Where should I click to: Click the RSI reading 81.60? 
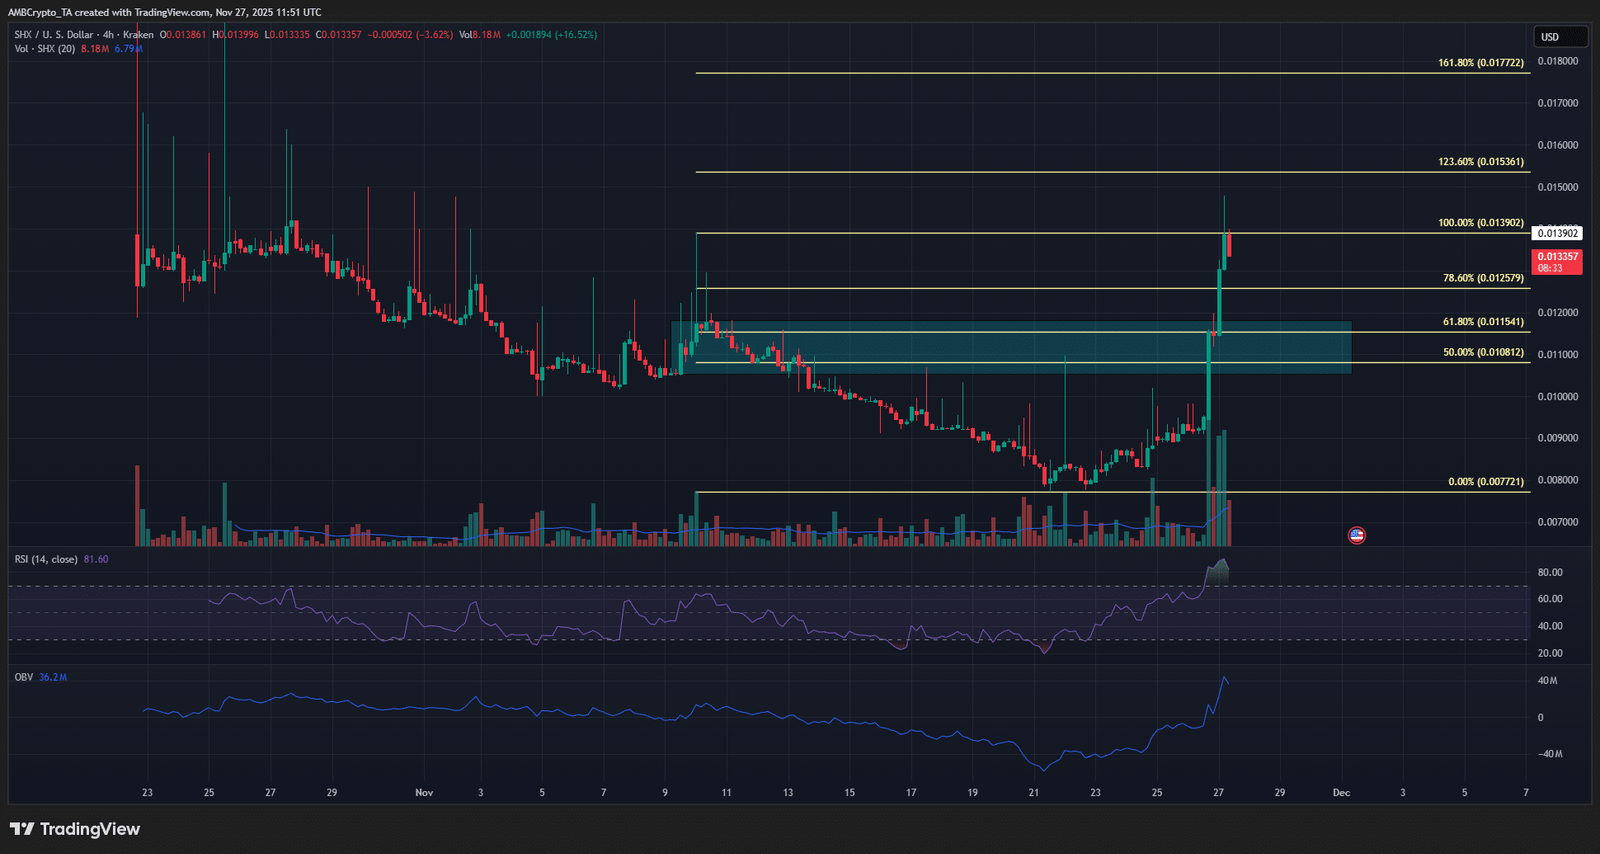(96, 559)
